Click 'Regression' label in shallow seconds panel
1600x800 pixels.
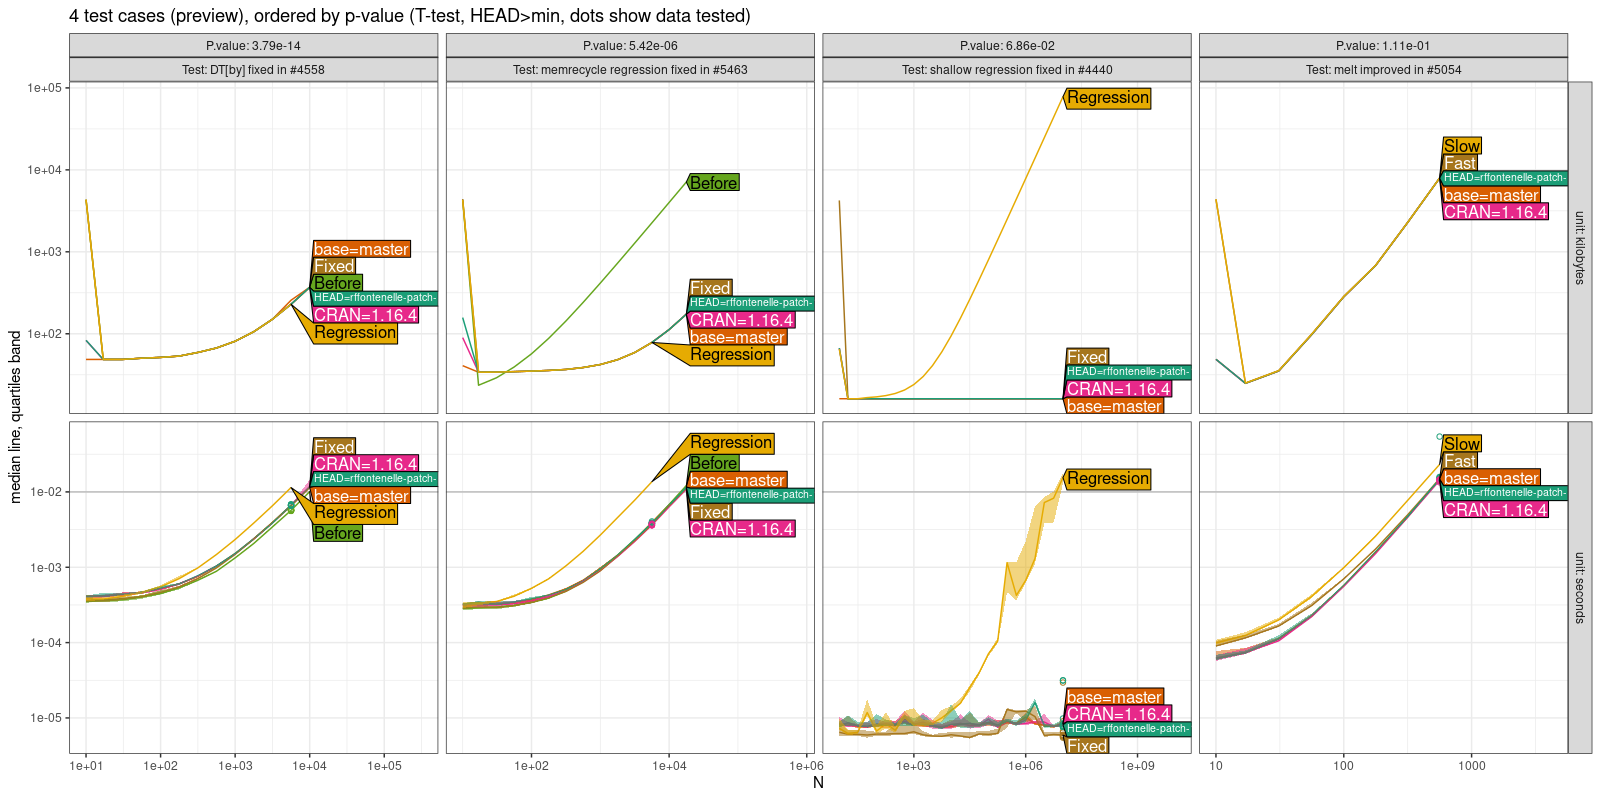point(1108,479)
